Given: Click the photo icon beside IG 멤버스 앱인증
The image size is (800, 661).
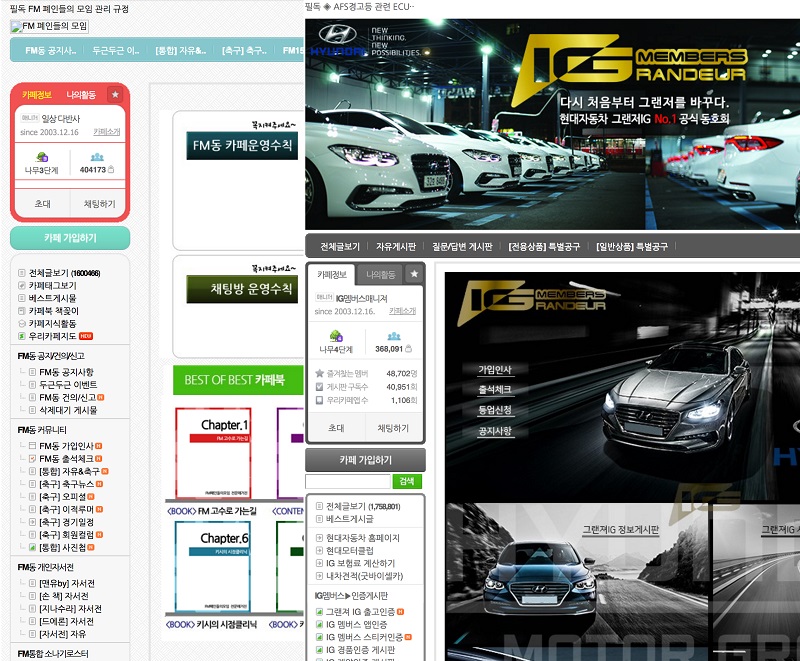Looking at the screenshot, I should [319, 624].
